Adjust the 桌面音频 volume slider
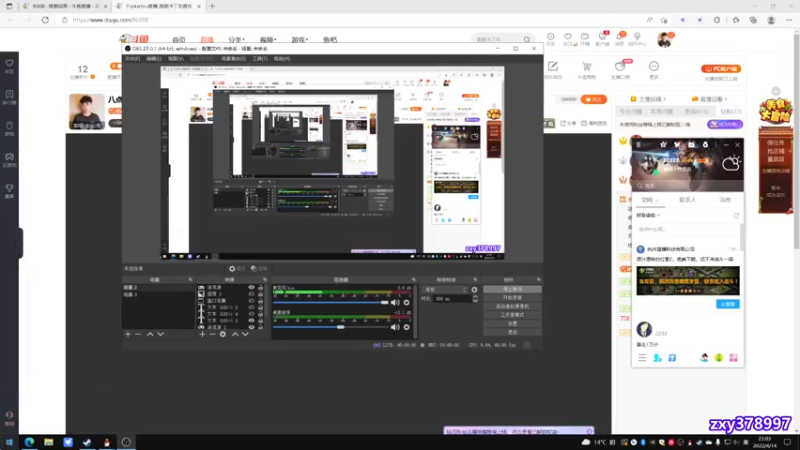The width and height of the screenshot is (800, 450). pos(331,327)
